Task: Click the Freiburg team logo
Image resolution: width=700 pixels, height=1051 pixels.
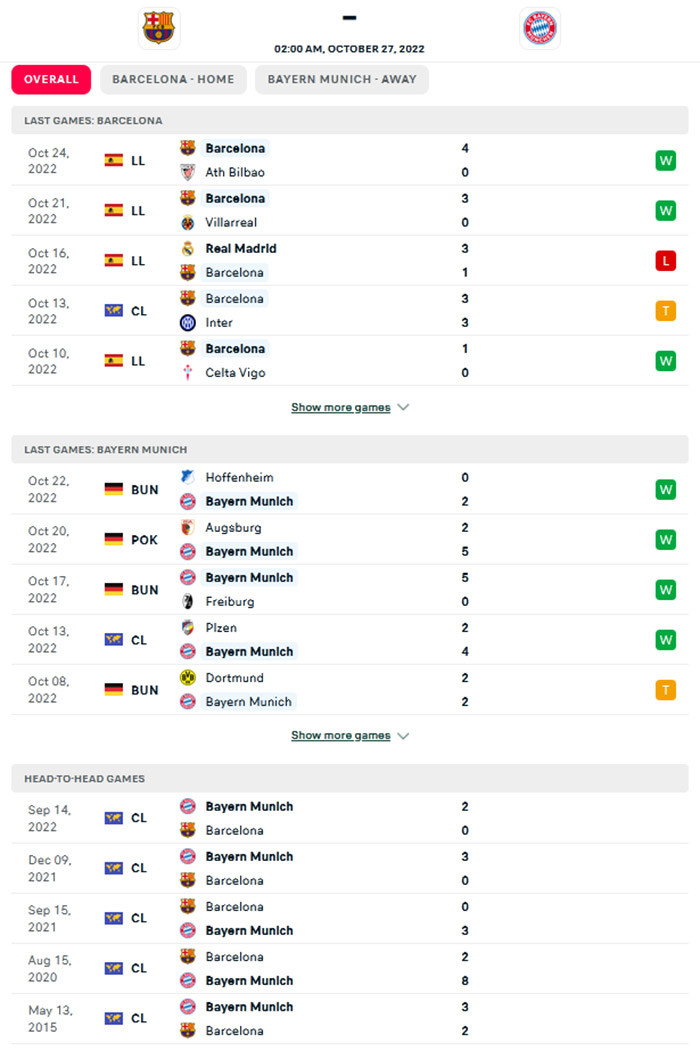Action: pyautogui.click(x=188, y=601)
